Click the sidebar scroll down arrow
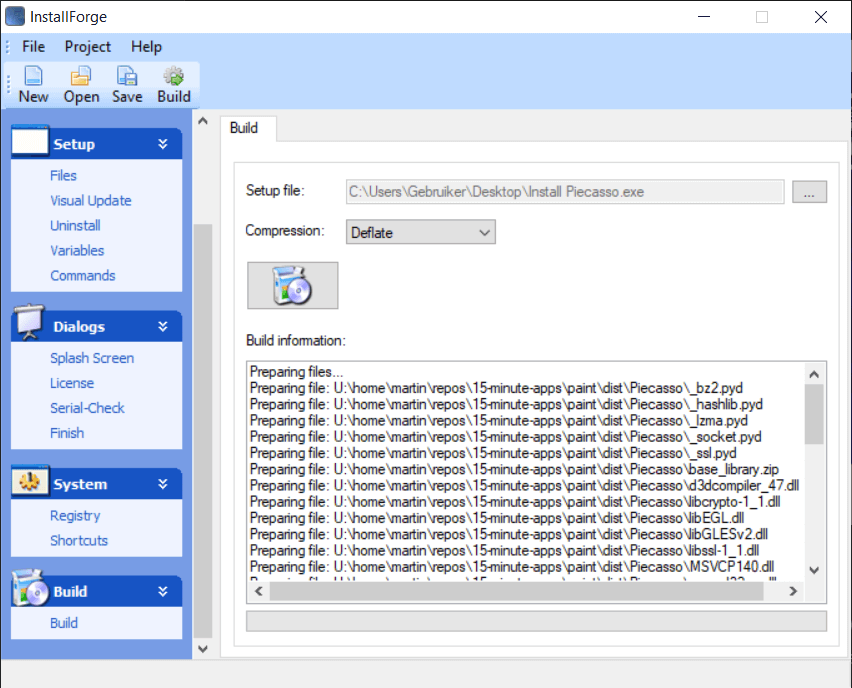 point(203,649)
